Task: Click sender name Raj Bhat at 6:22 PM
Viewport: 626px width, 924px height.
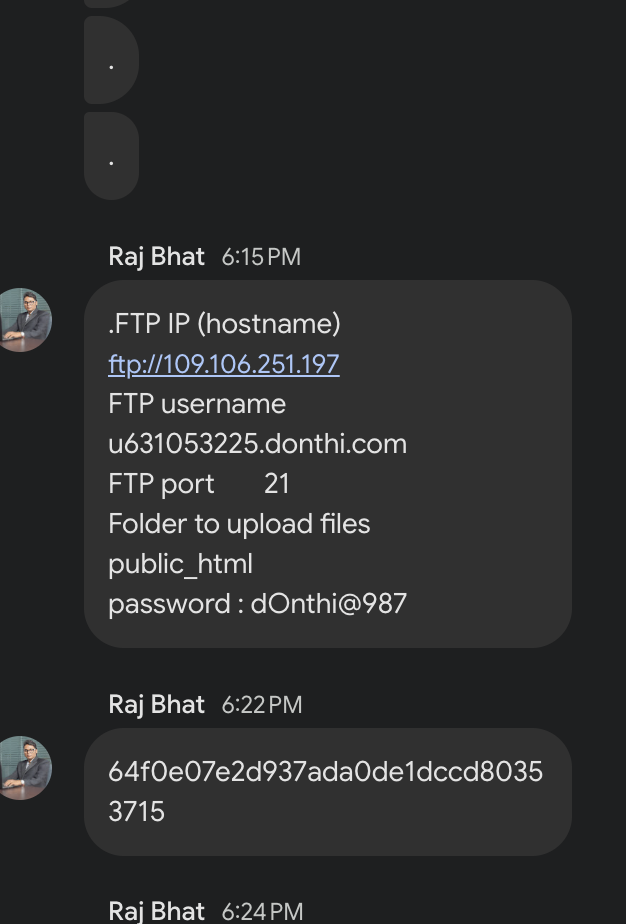Action: 156,705
